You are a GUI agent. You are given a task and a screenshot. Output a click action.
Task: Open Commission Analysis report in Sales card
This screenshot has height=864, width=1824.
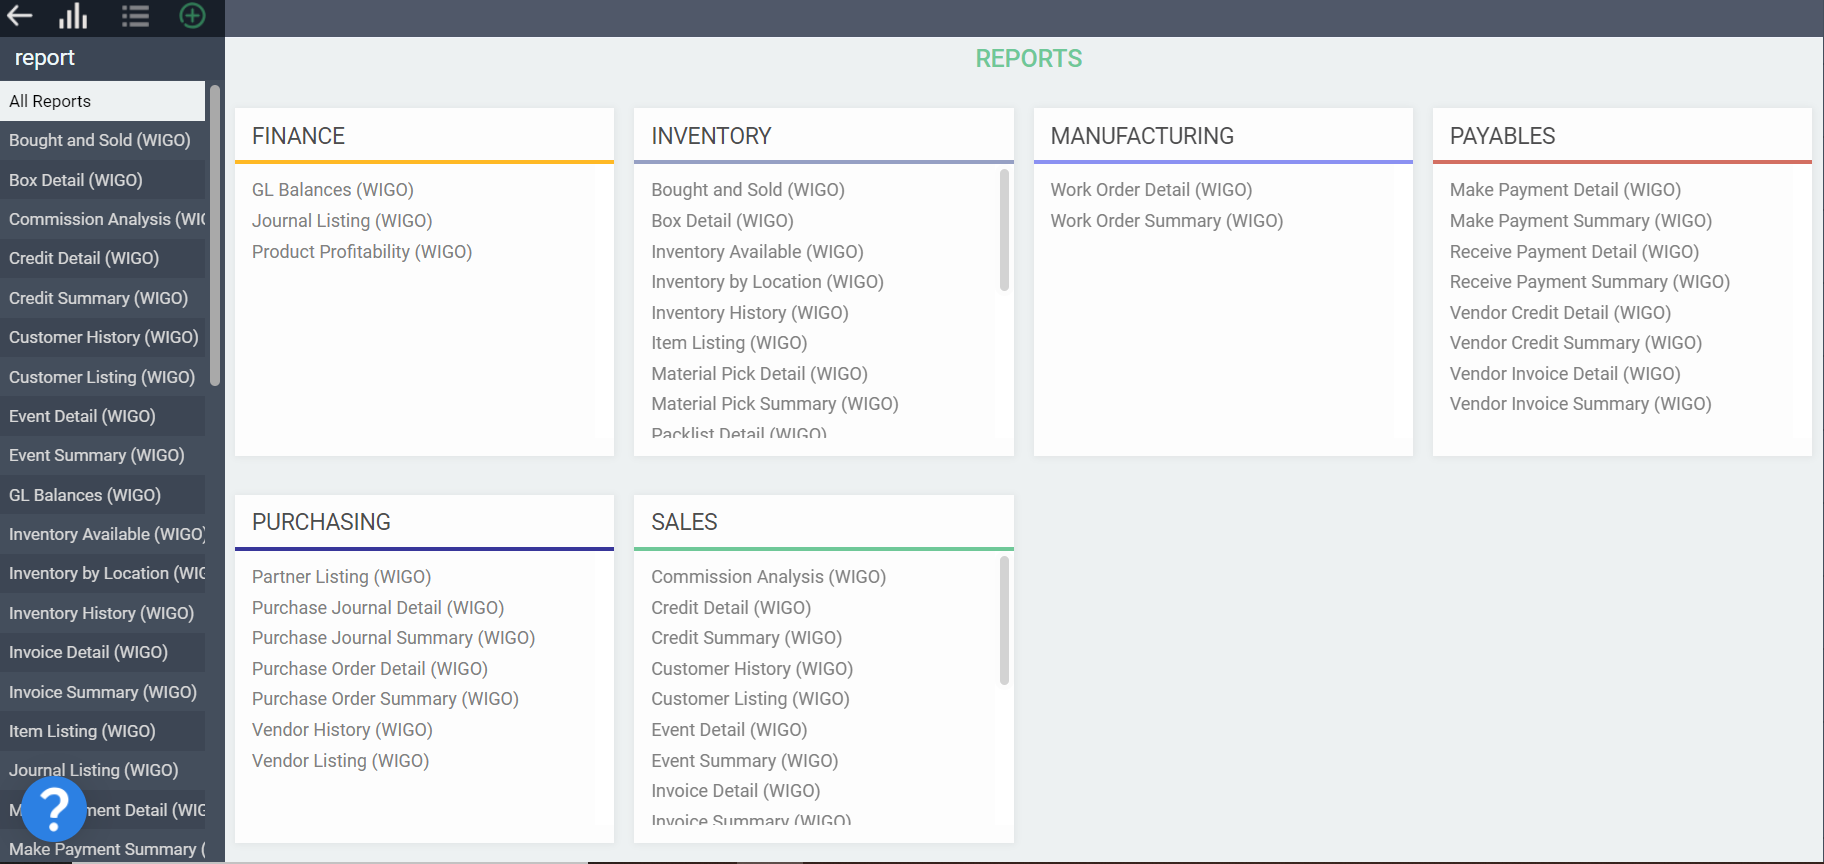768,577
